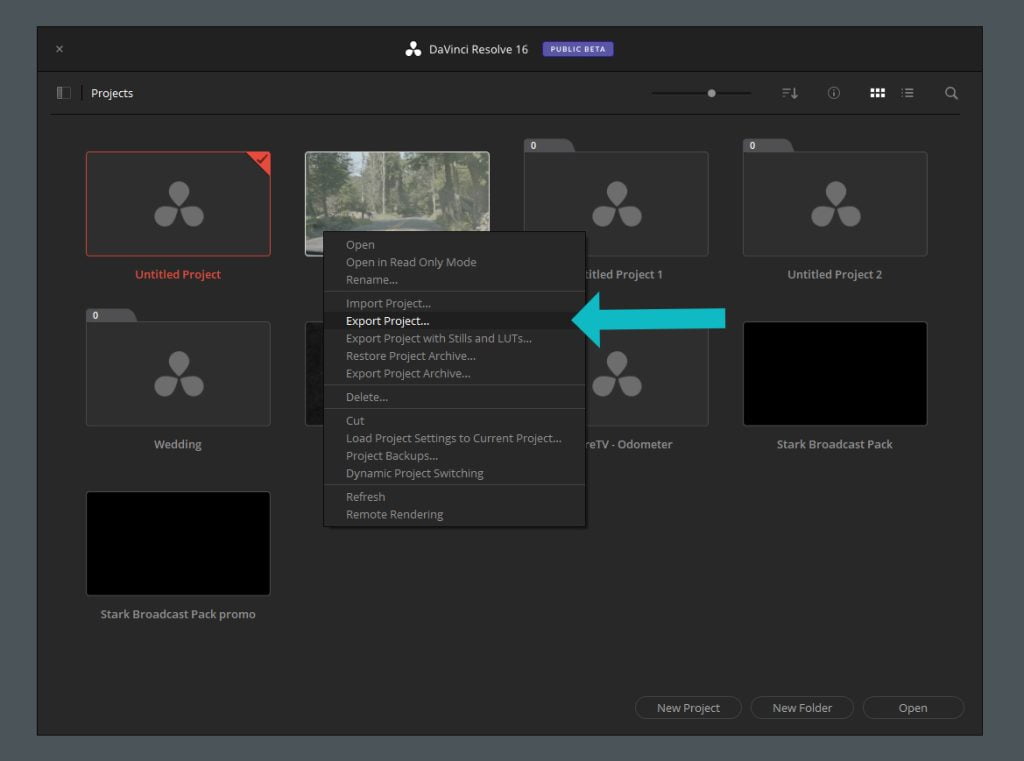Open the Wedding project folder

point(178,374)
